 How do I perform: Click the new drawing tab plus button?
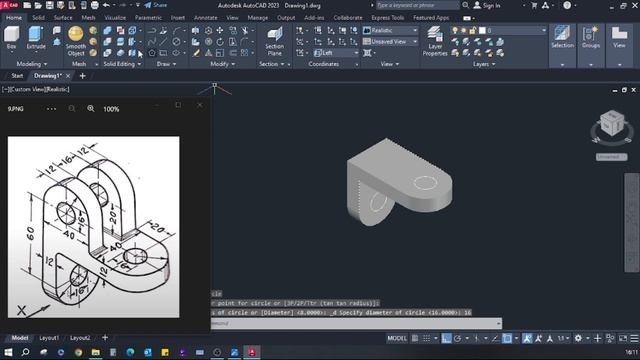click(x=82, y=76)
